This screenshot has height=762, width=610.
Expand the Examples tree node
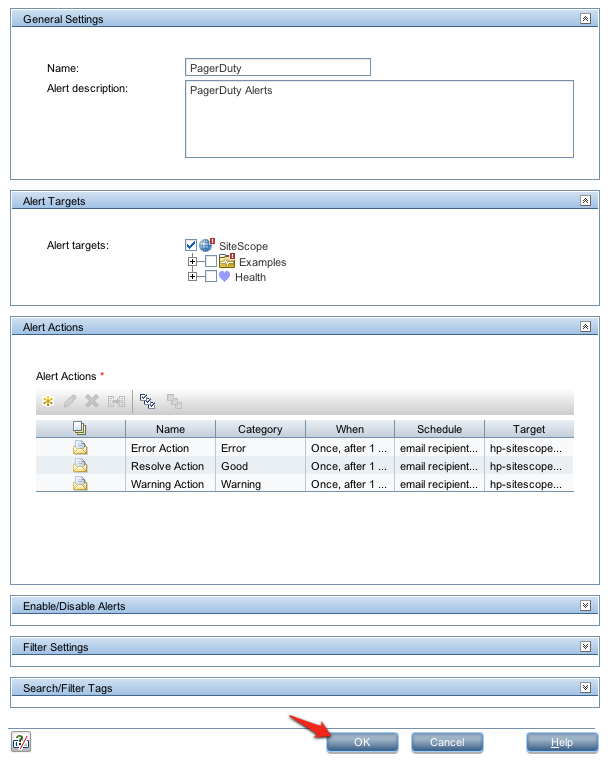pyautogui.click(x=193, y=261)
